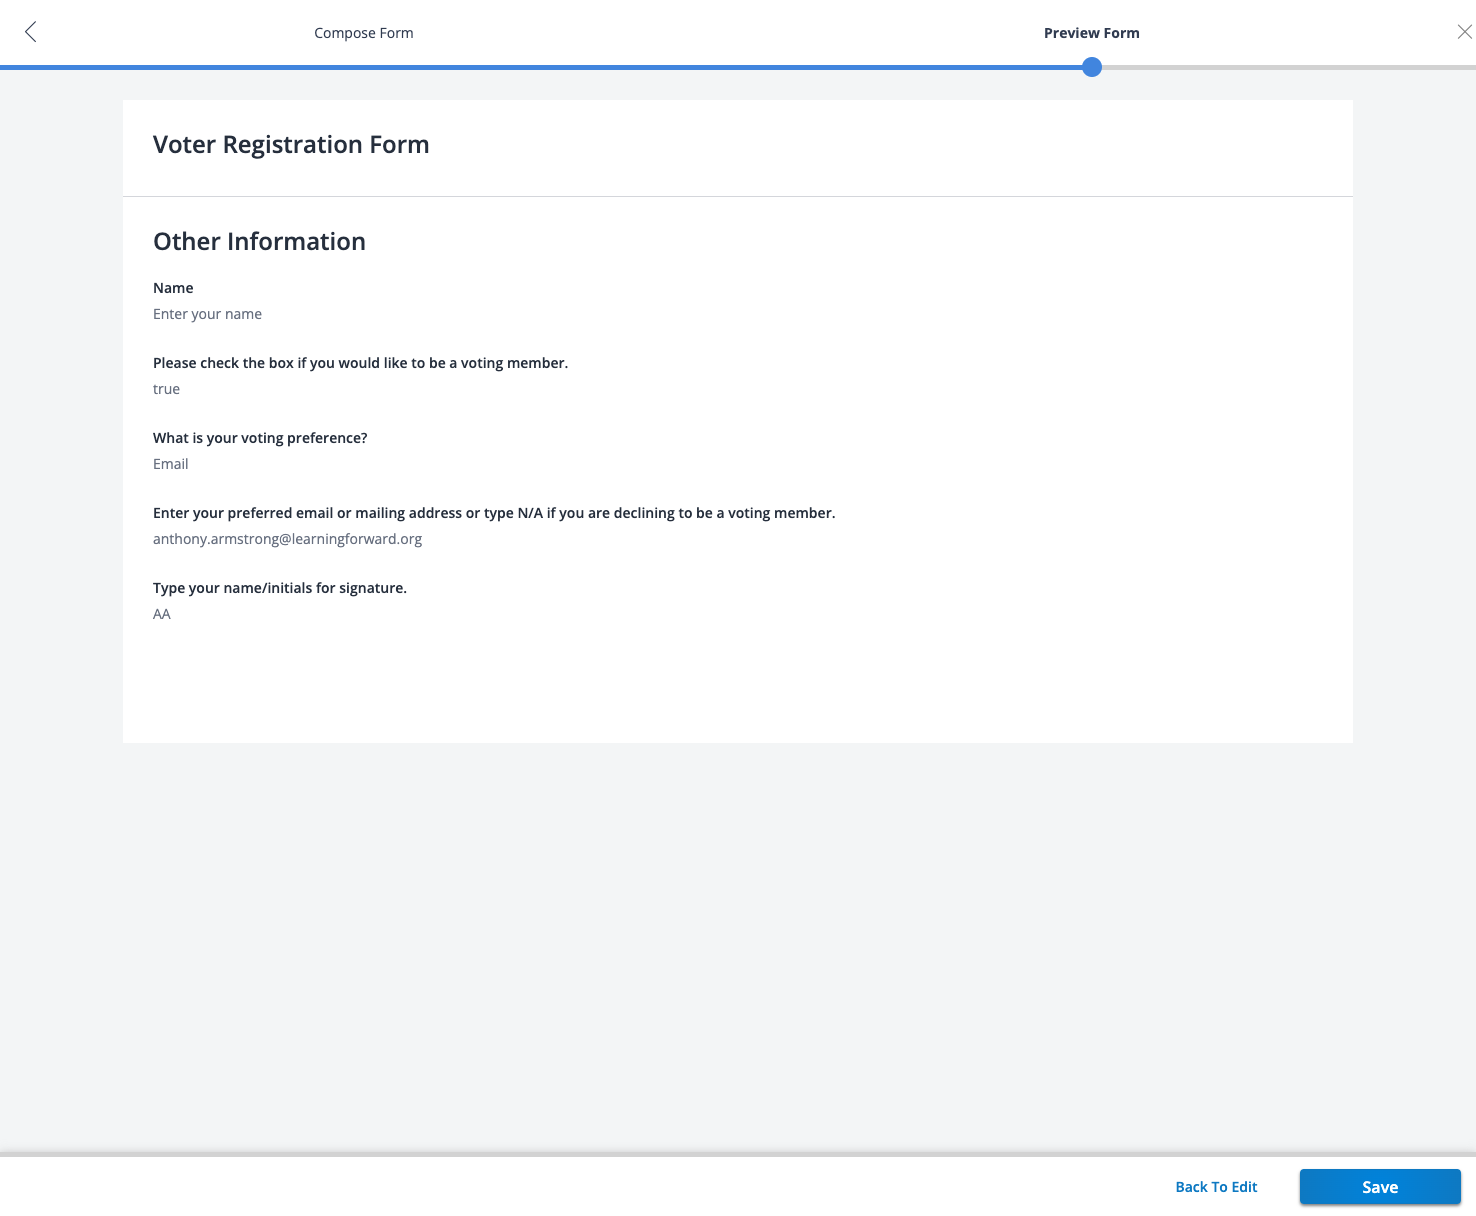Screen dimensions: 1476x1216
Task: Click the blue progress step marker
Action: pyautogui.click(x=1092, y=67)
